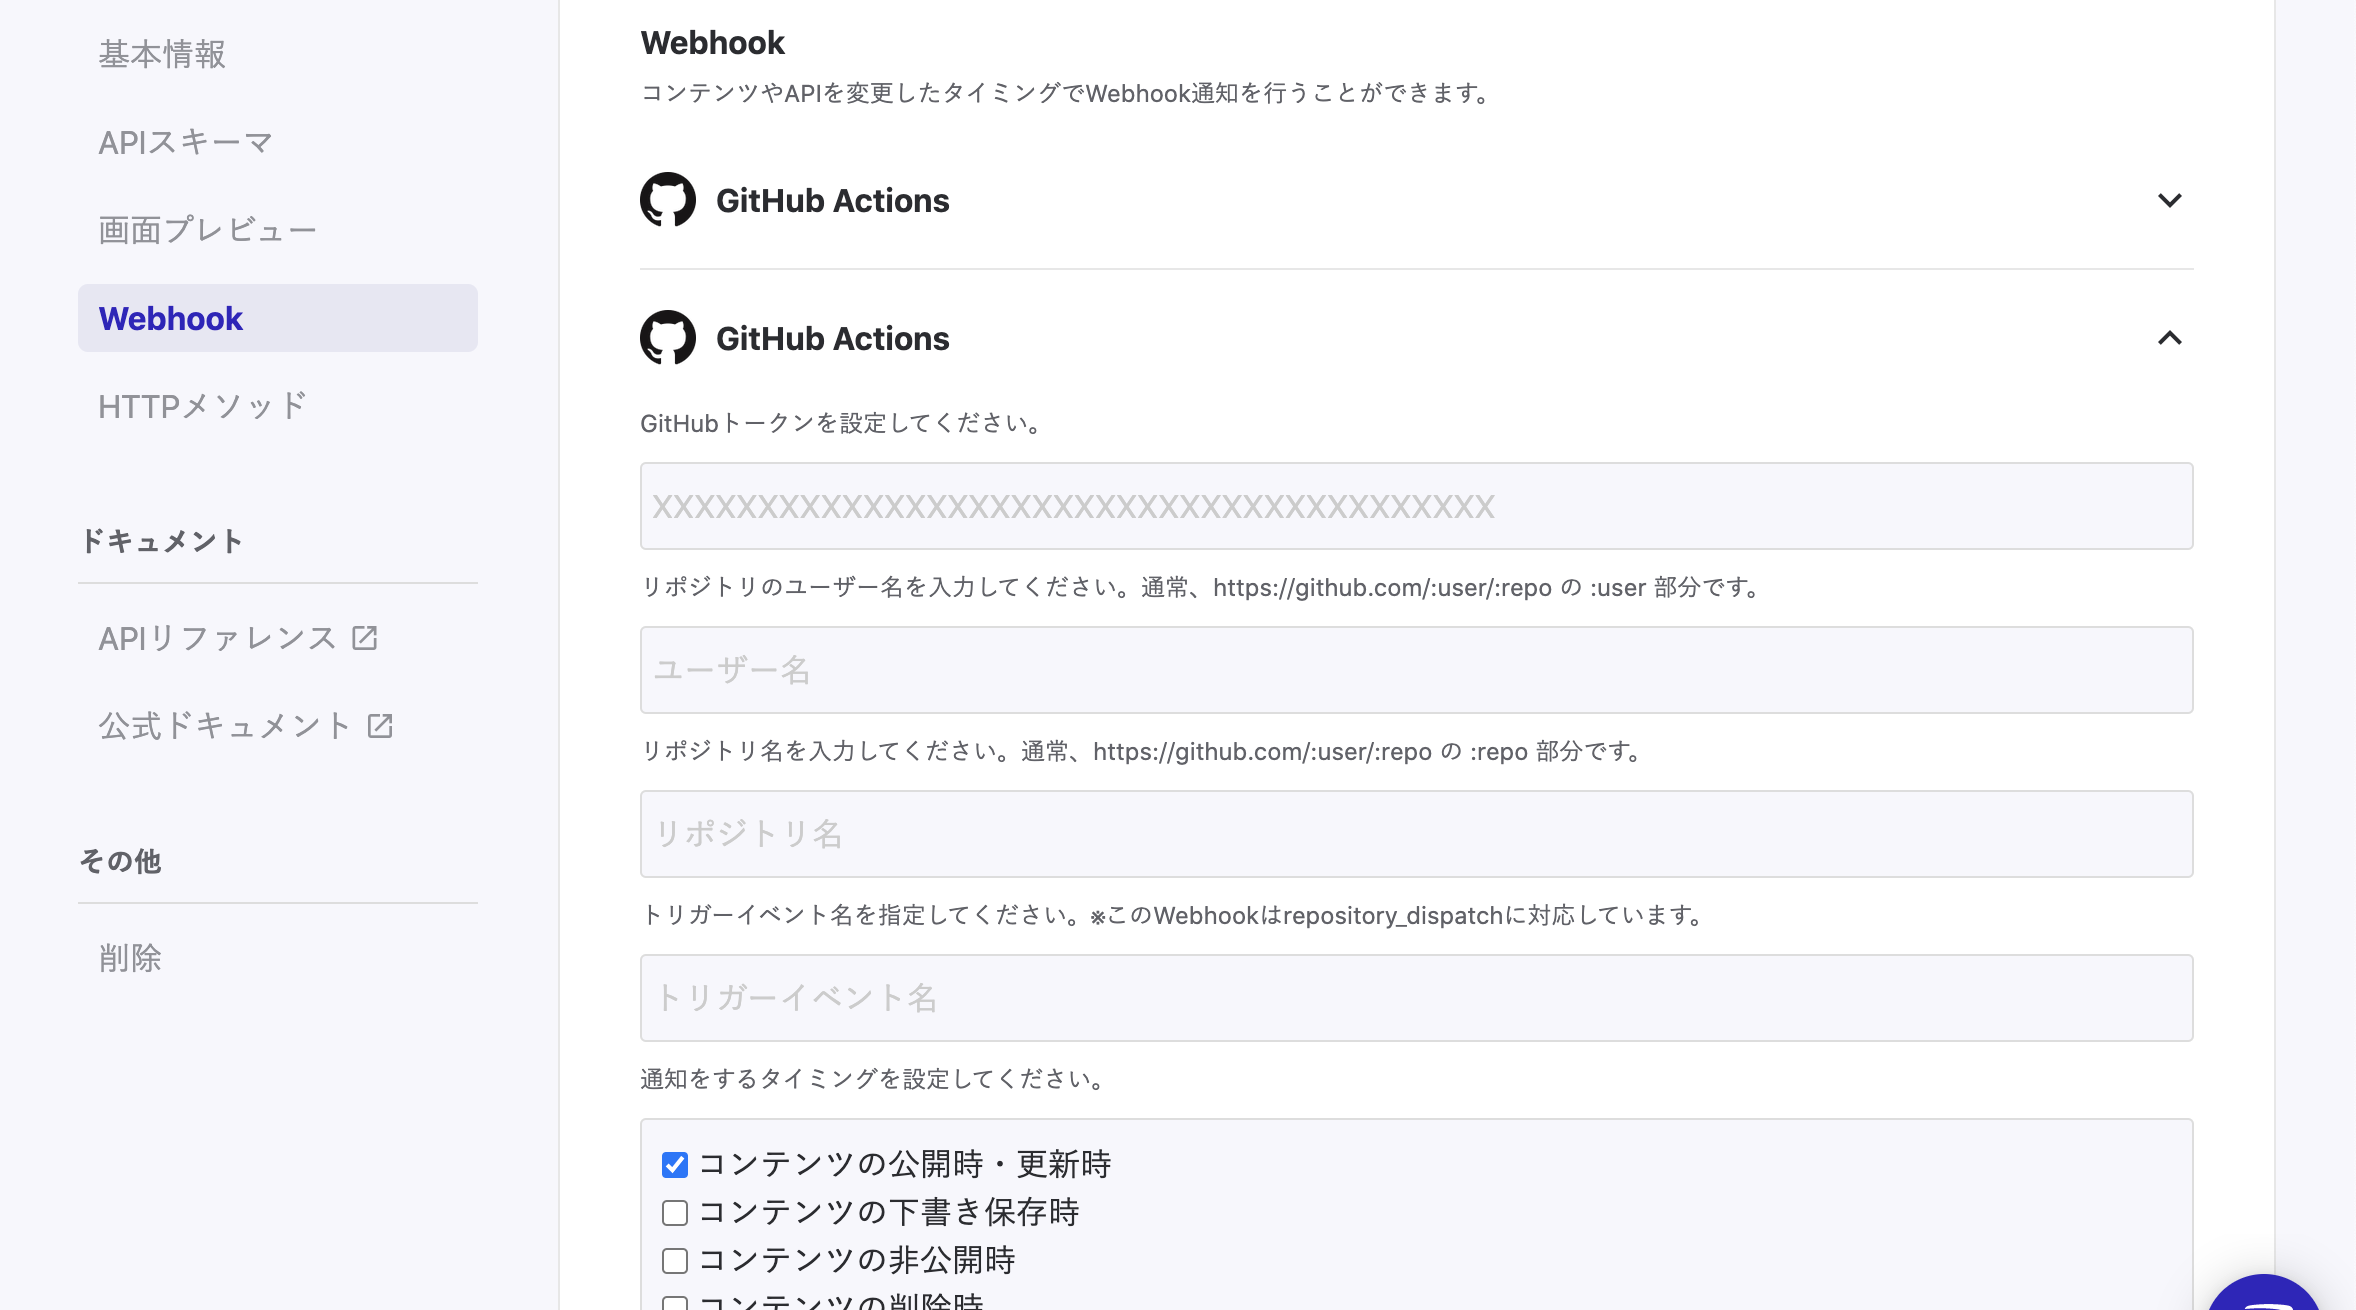The height and width of the screenshot is (1310, 2356).
Task: Click the GitHub logo in the collapsed GitHub Actions section
Action: pyautogui.click(x=668, y=199)
